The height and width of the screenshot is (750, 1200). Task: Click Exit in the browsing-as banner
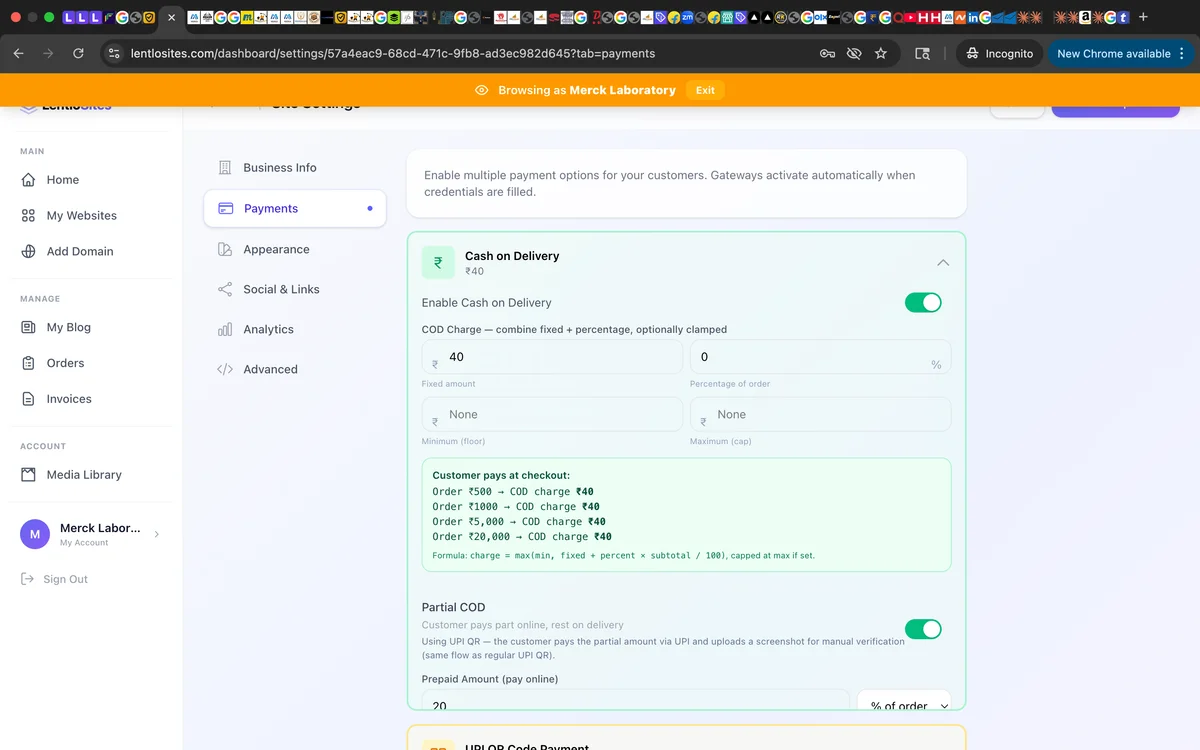click(705, 90)
